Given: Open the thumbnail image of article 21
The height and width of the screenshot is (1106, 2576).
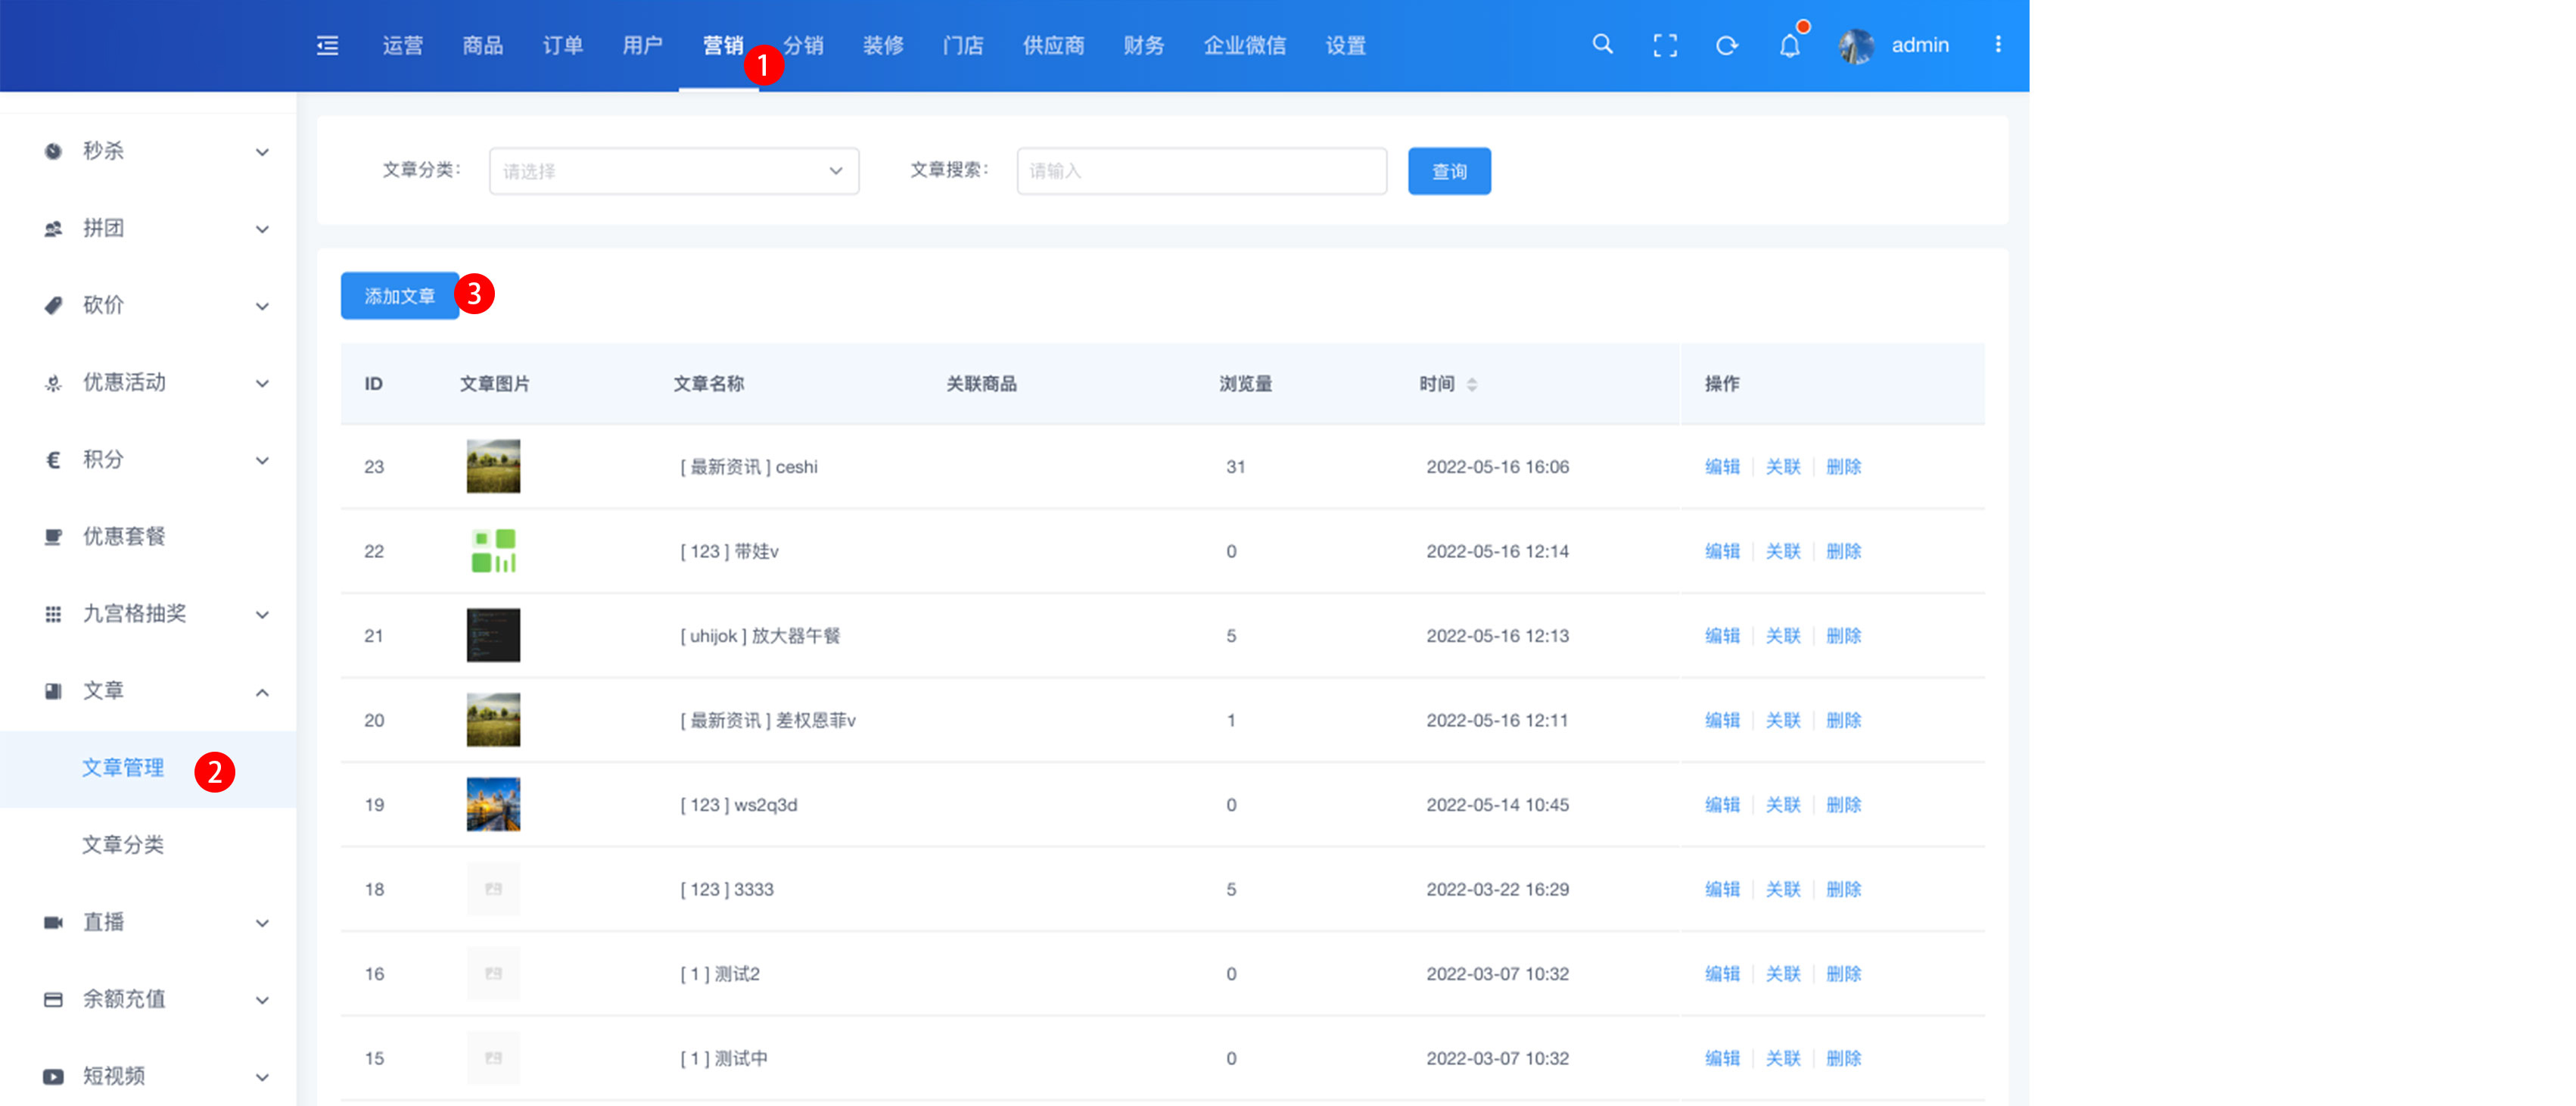Looking at the screenshot, I should click(493, 636).
